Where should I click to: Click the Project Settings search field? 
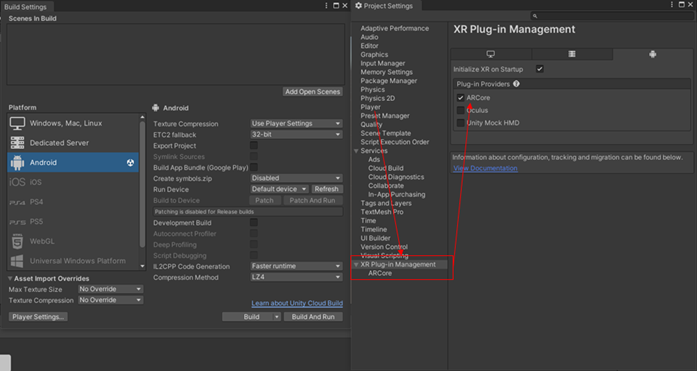[x=612, y=16]
